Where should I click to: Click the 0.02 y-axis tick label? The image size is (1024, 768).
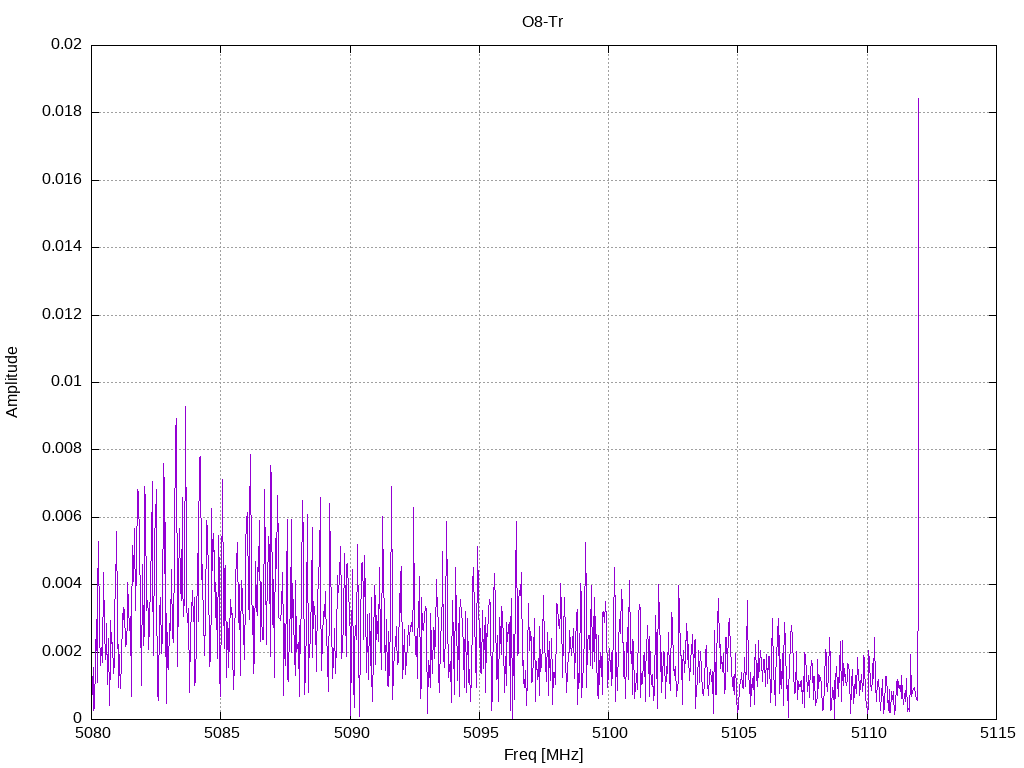coord(66,45)
